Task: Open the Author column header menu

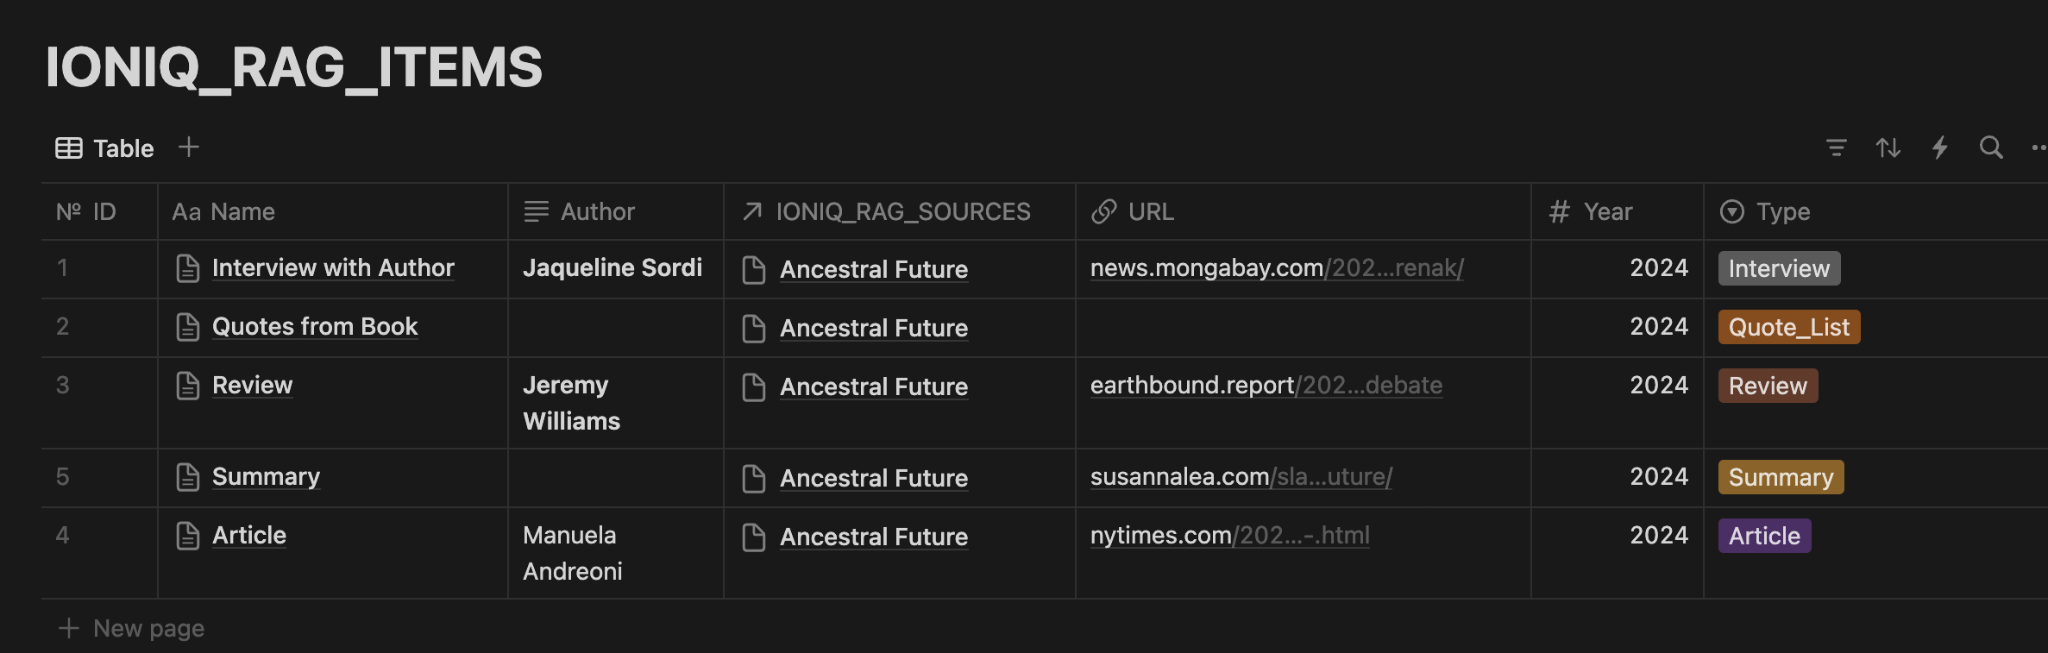Action: [597, 212]
